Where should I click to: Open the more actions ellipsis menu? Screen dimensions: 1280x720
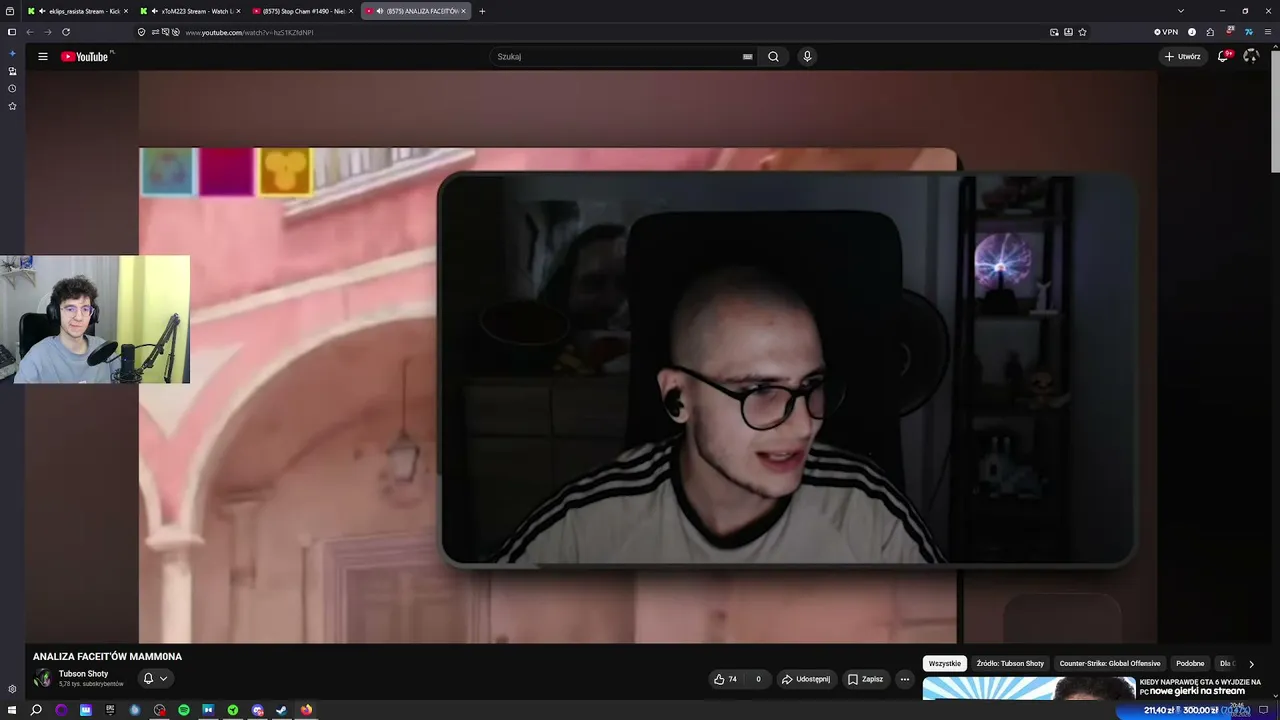pos(905,679)
